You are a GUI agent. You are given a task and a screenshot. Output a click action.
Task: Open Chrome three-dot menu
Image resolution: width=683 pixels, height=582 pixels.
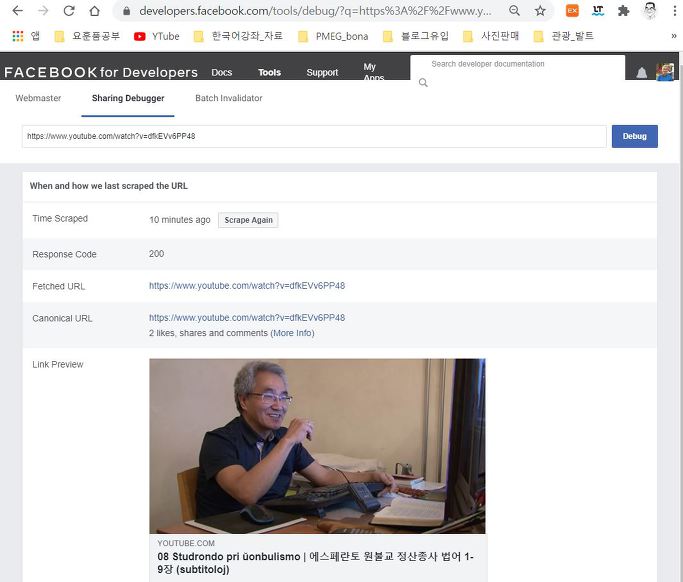(x=674, y=11)
